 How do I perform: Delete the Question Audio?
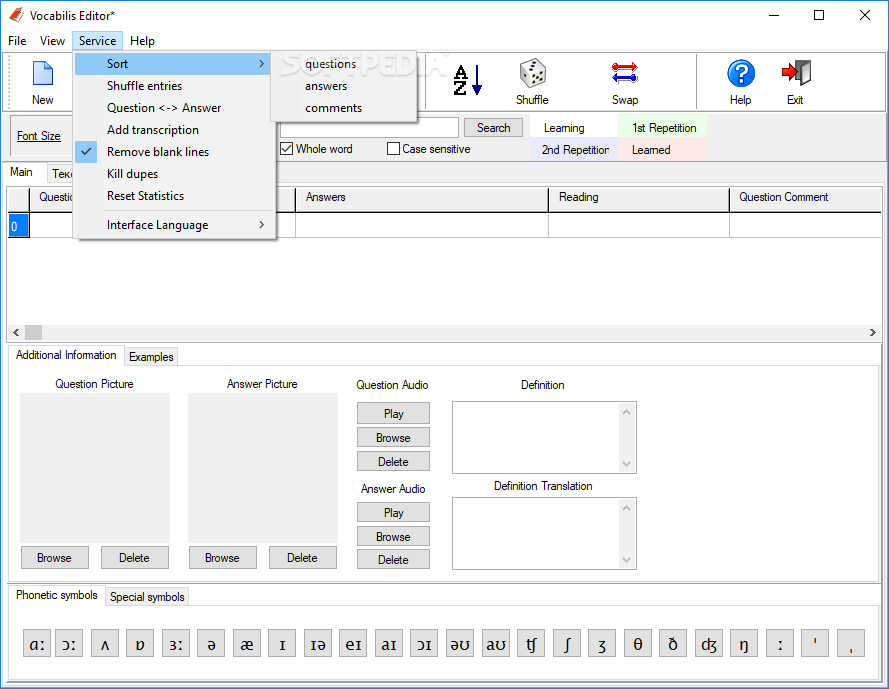pyautogui.click(x=393, y=462)
